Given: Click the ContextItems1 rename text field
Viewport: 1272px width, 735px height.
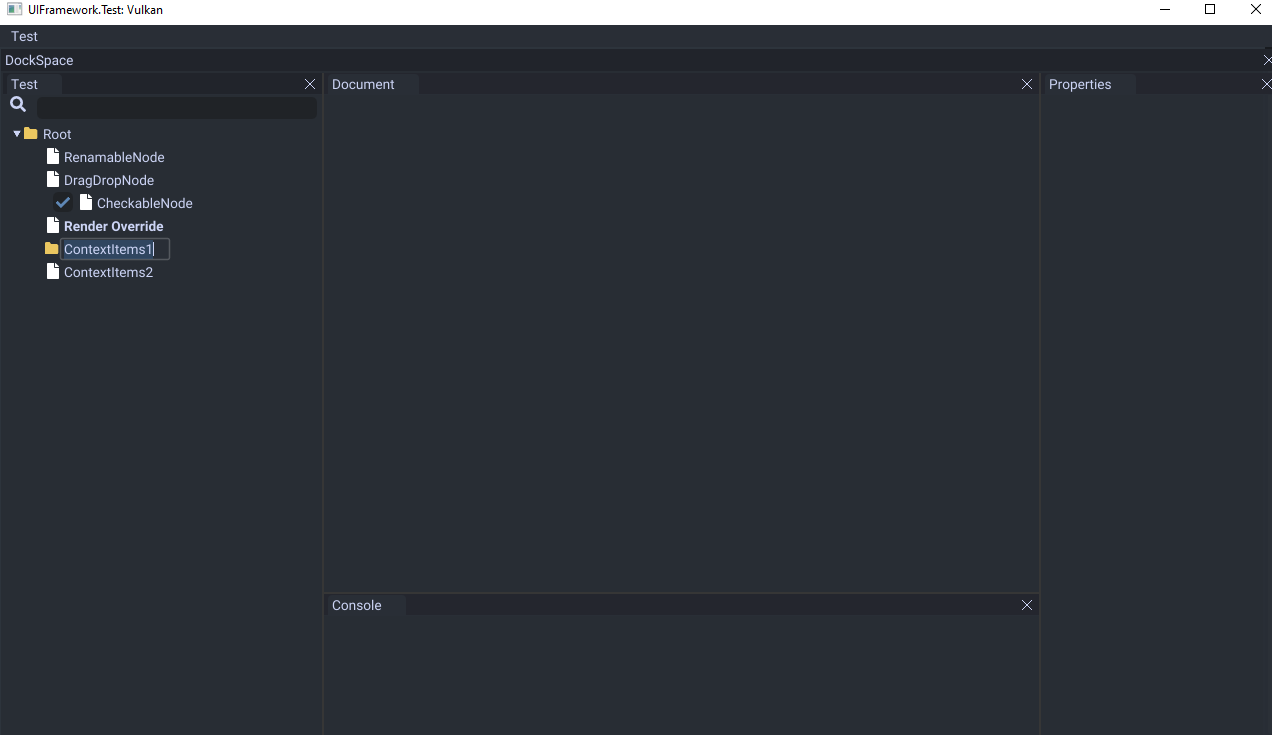Looking at the screenshot, I should 113,248.
